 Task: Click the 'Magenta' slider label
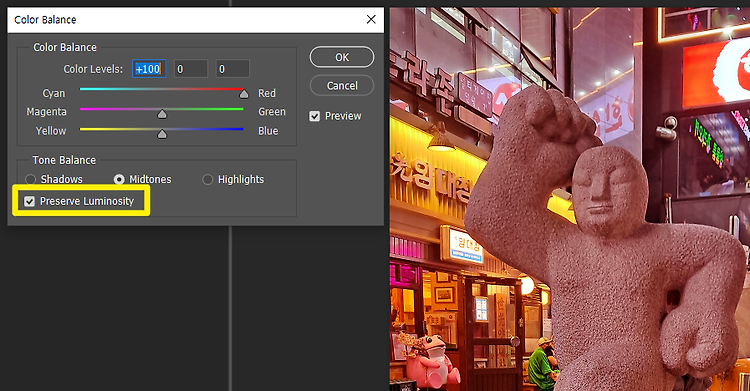[46, 112]
